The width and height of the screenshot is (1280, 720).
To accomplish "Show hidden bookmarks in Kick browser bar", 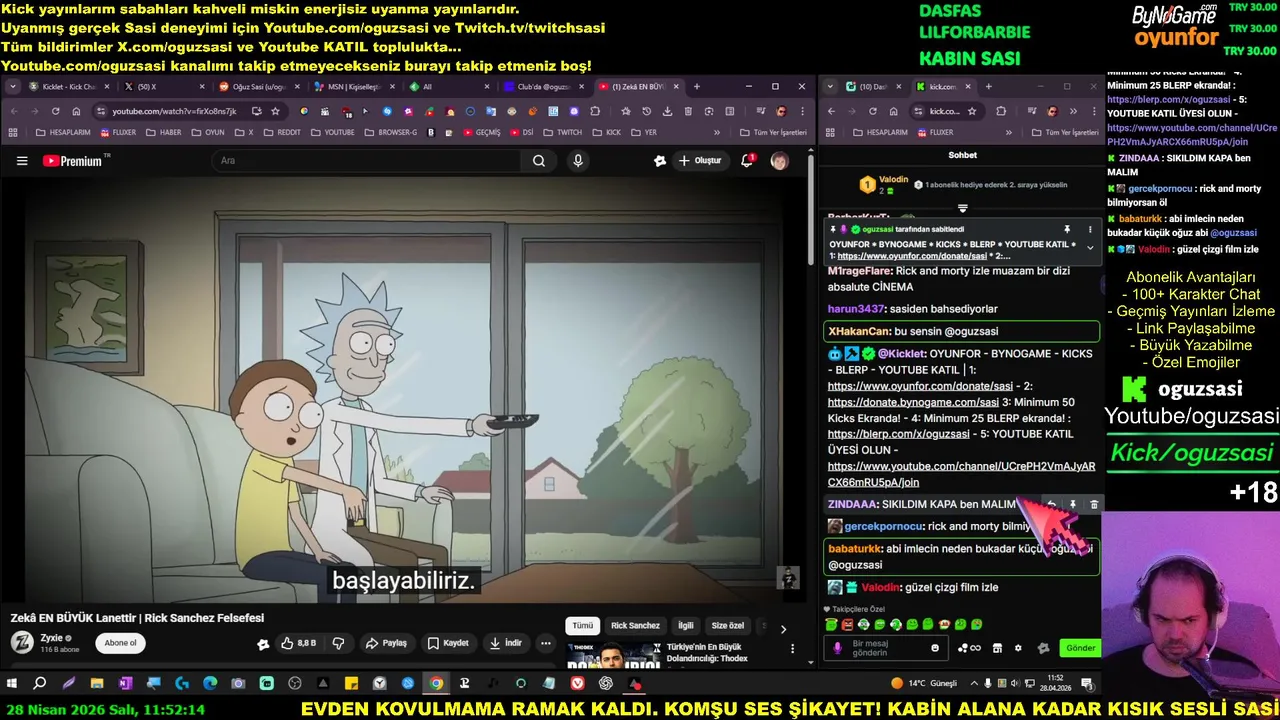I will point(1008,132).
